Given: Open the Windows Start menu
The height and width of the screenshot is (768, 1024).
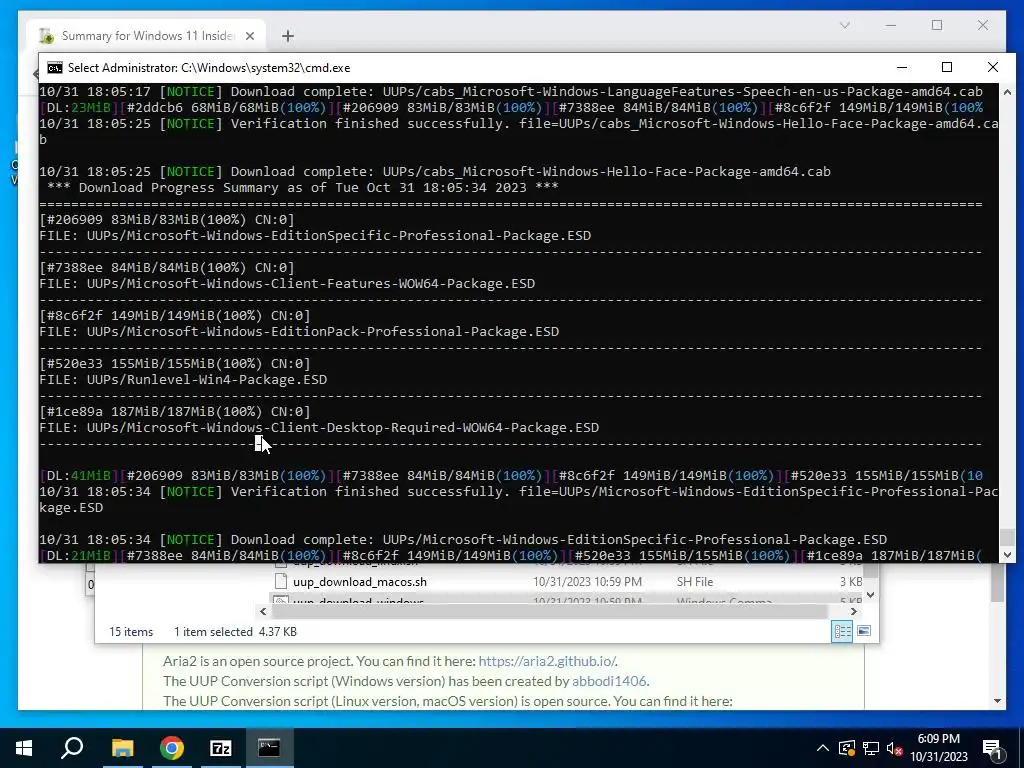Looking at the screenshot, I should click(24, 748).
